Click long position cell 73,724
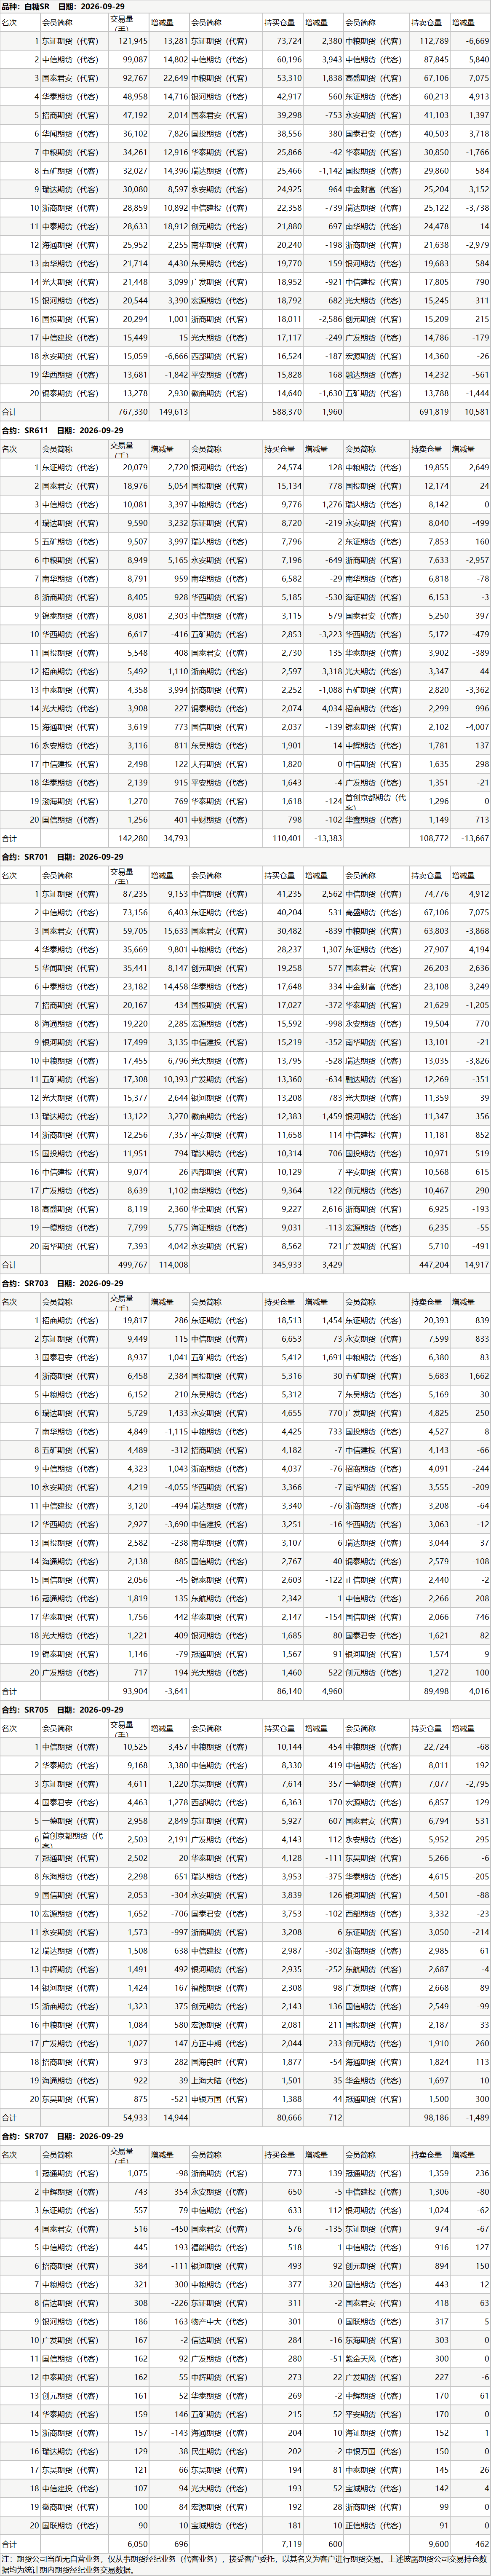Viewport: 491px width, 2576px height. pyautogui.click(x=288, y=41)
